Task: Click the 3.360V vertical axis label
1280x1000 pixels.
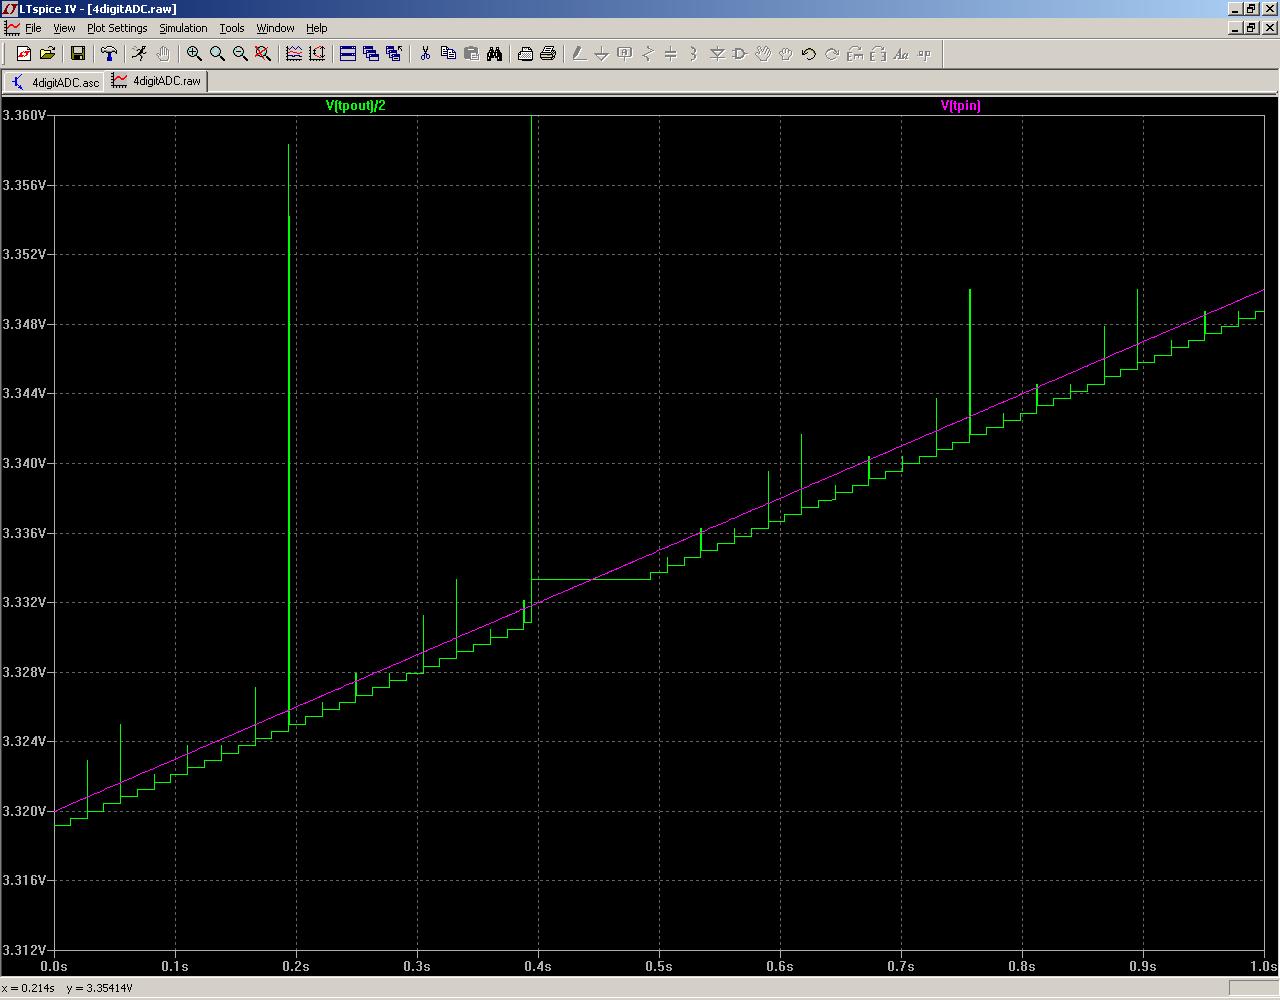Action: tap(24, 115)
